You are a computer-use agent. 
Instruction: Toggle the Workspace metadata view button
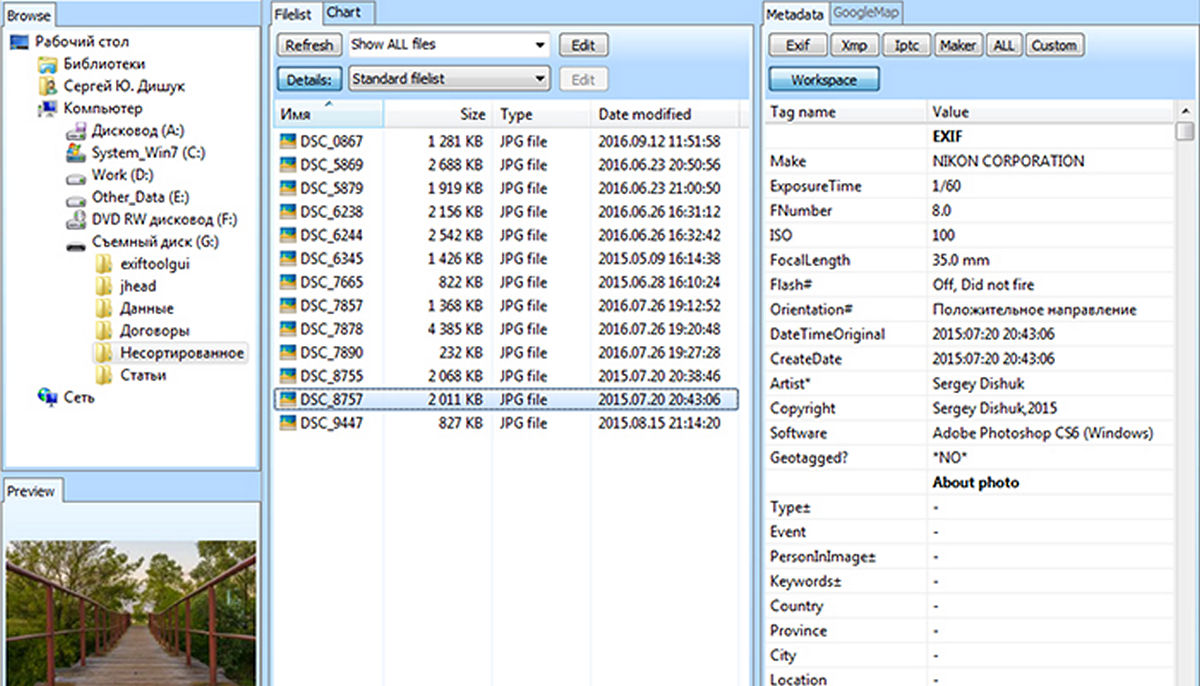point(823,79)
